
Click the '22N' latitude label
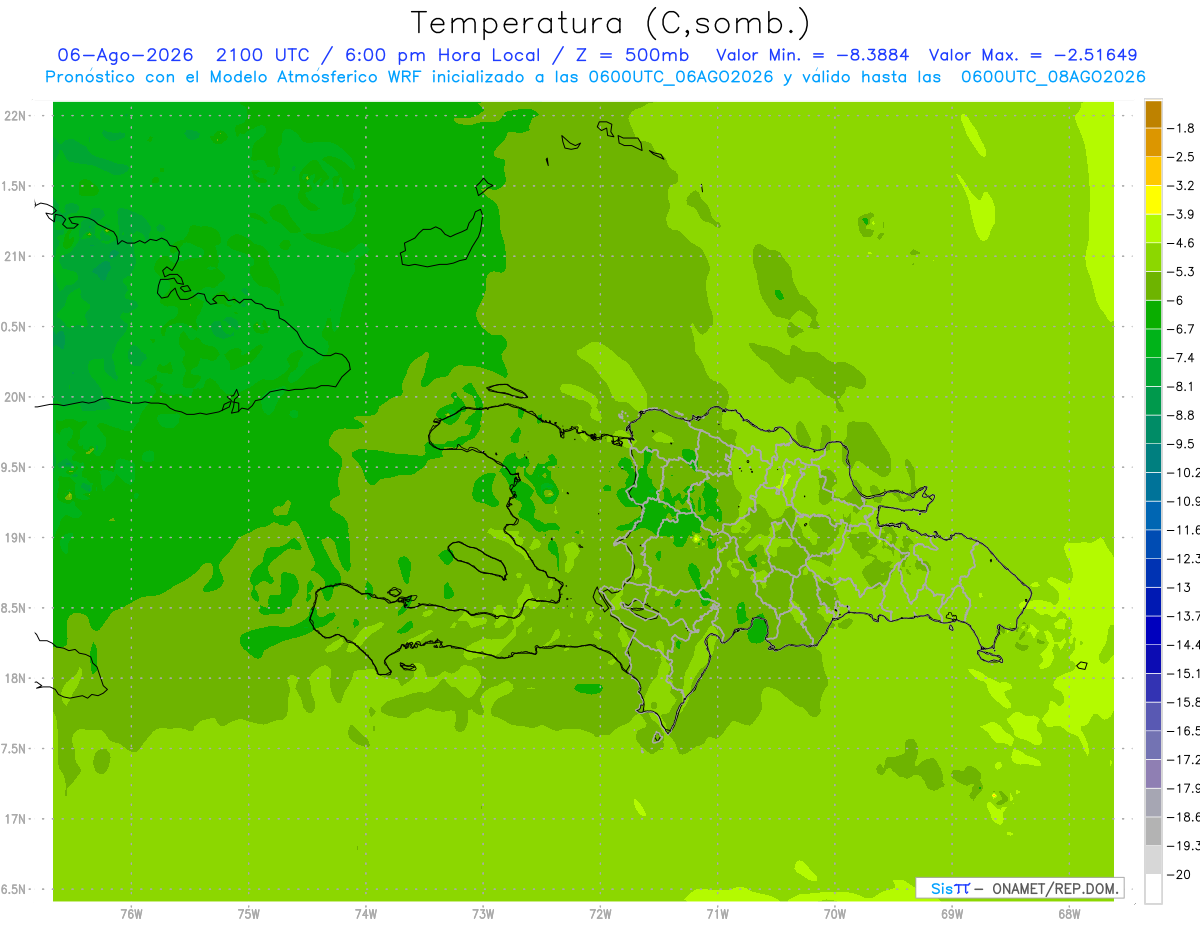point(14,116)
